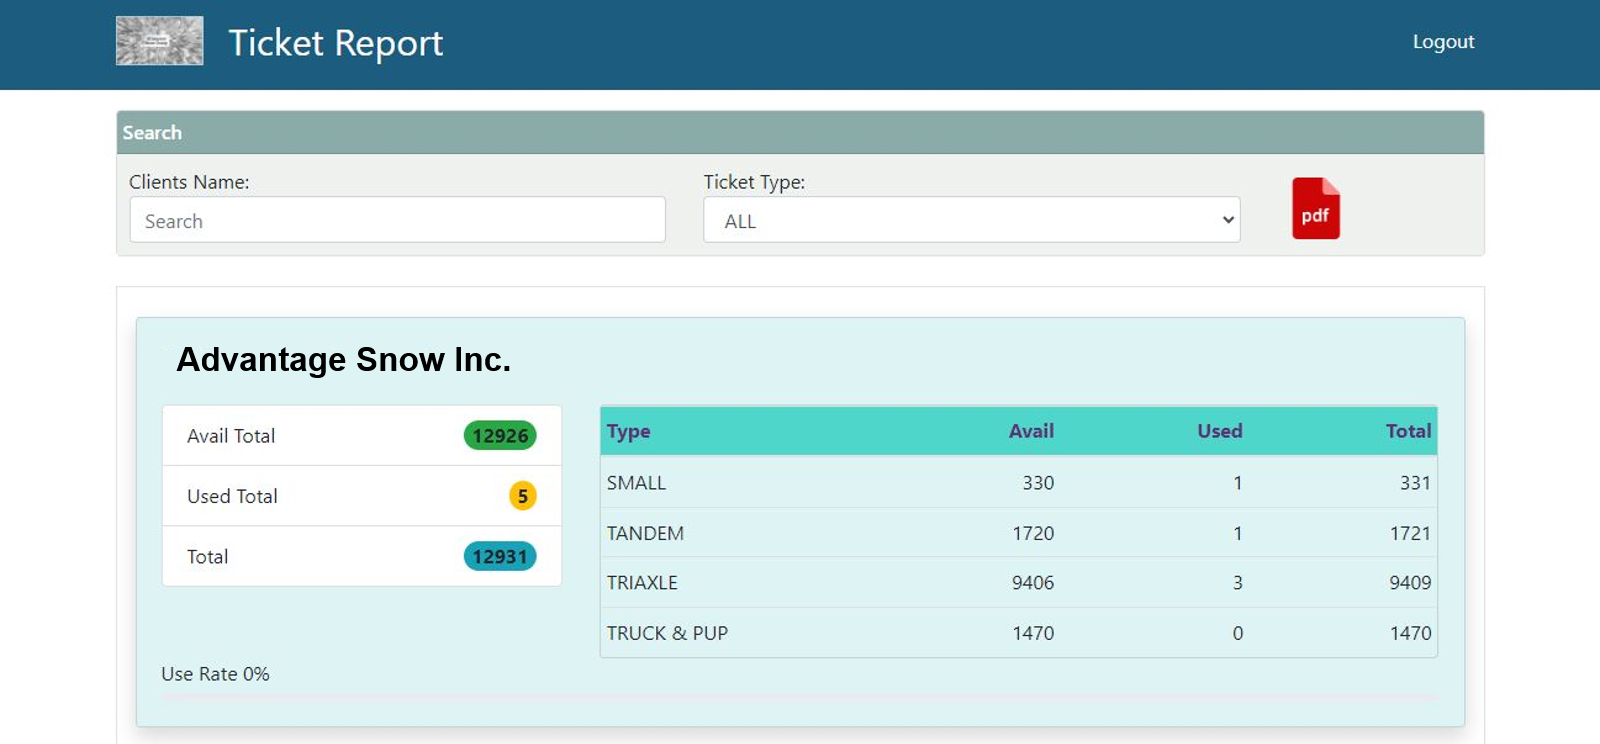Click the use rate progress bar
The width and height of the screenshot is (1600, 744).
(800, 697)
